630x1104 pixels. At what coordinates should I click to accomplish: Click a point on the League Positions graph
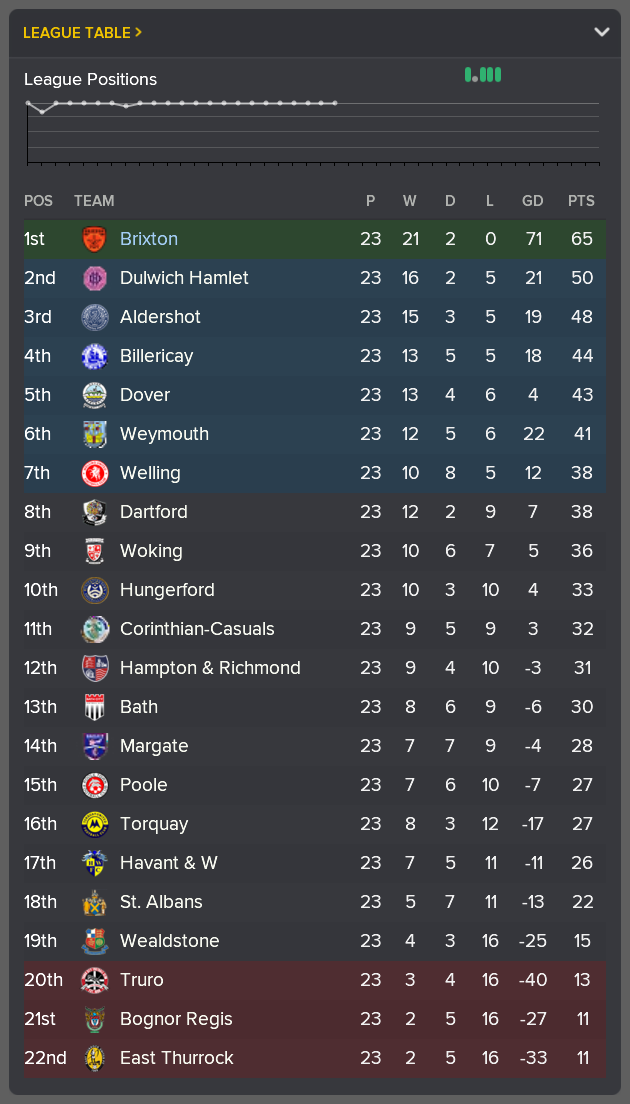200,102
